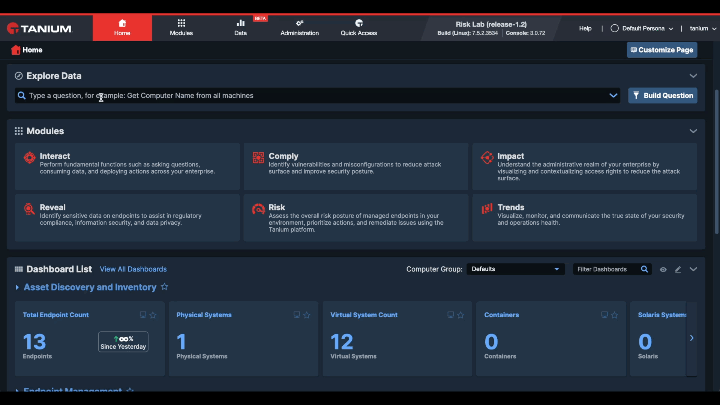
Task: Click the Risk Lab (release-1.2) label
Action: coord(491,24)
